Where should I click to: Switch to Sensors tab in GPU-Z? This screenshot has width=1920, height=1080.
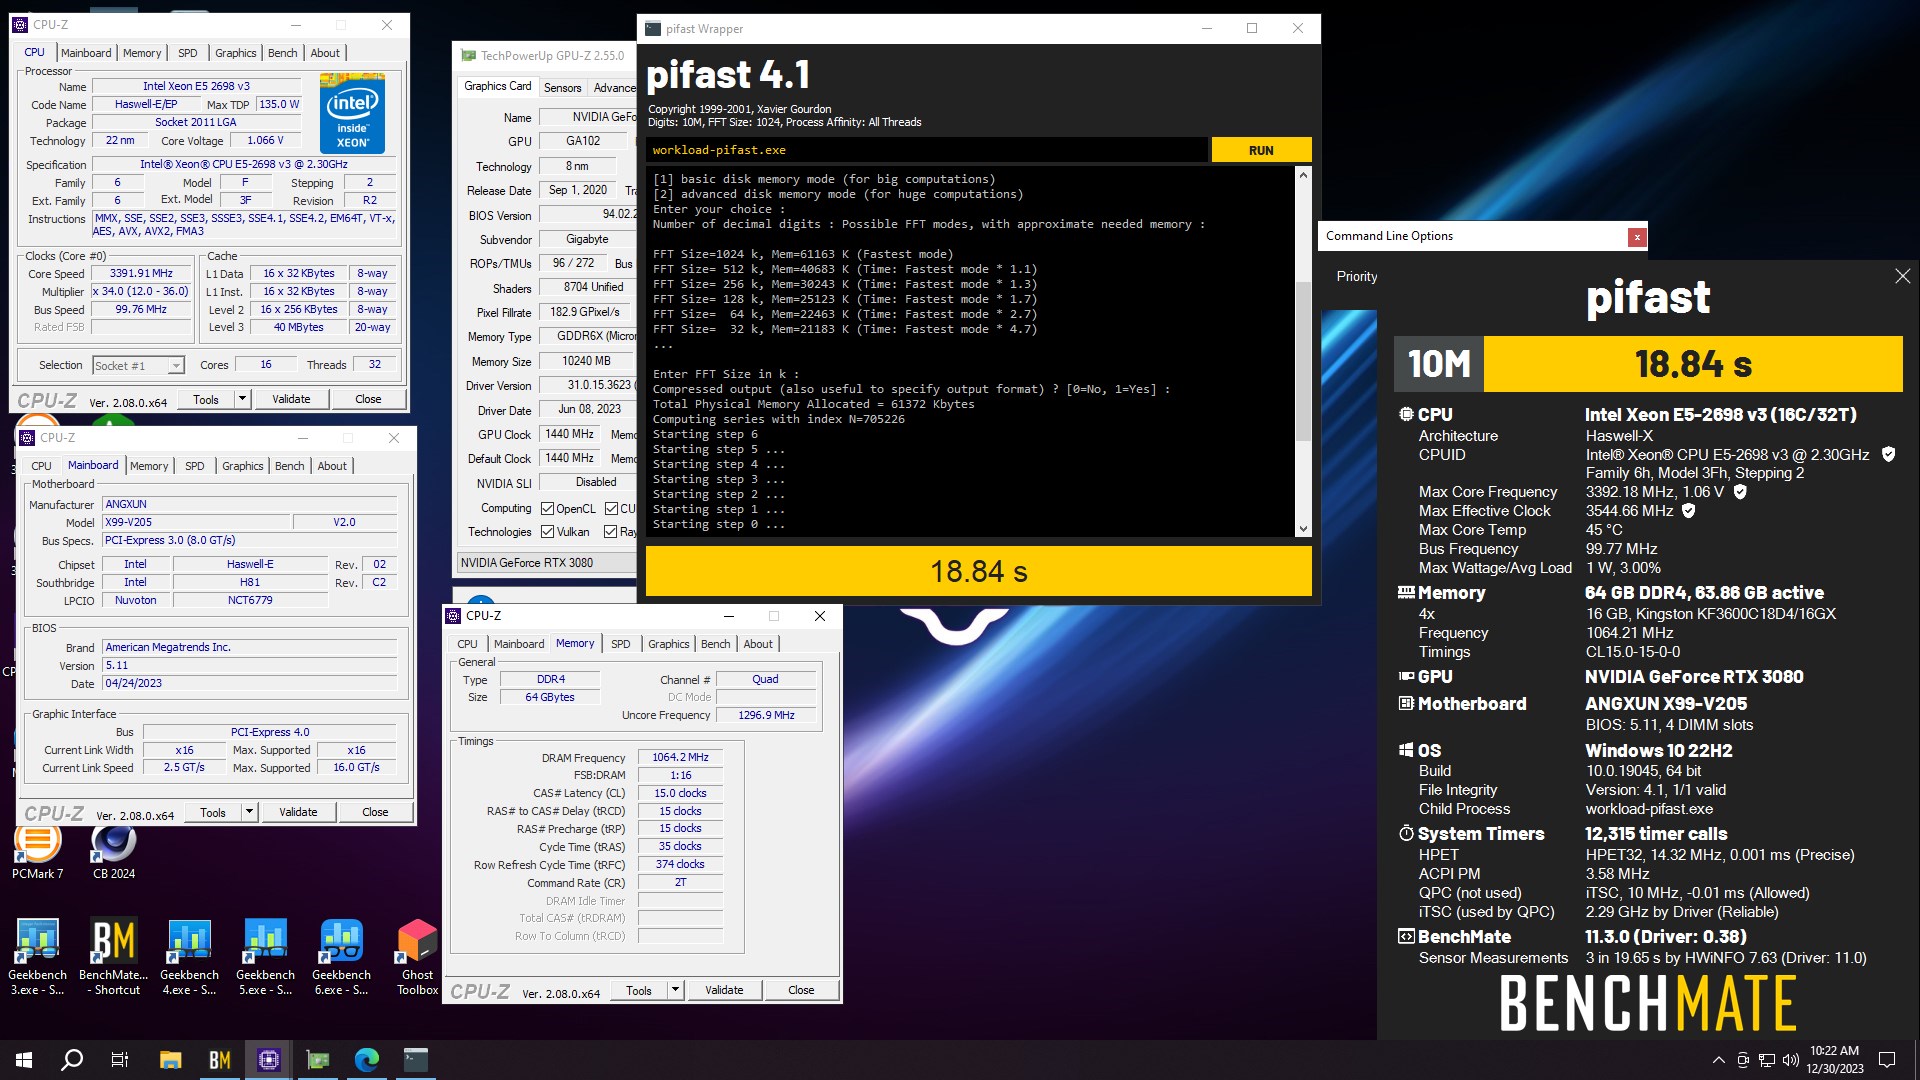click(562, 88)
